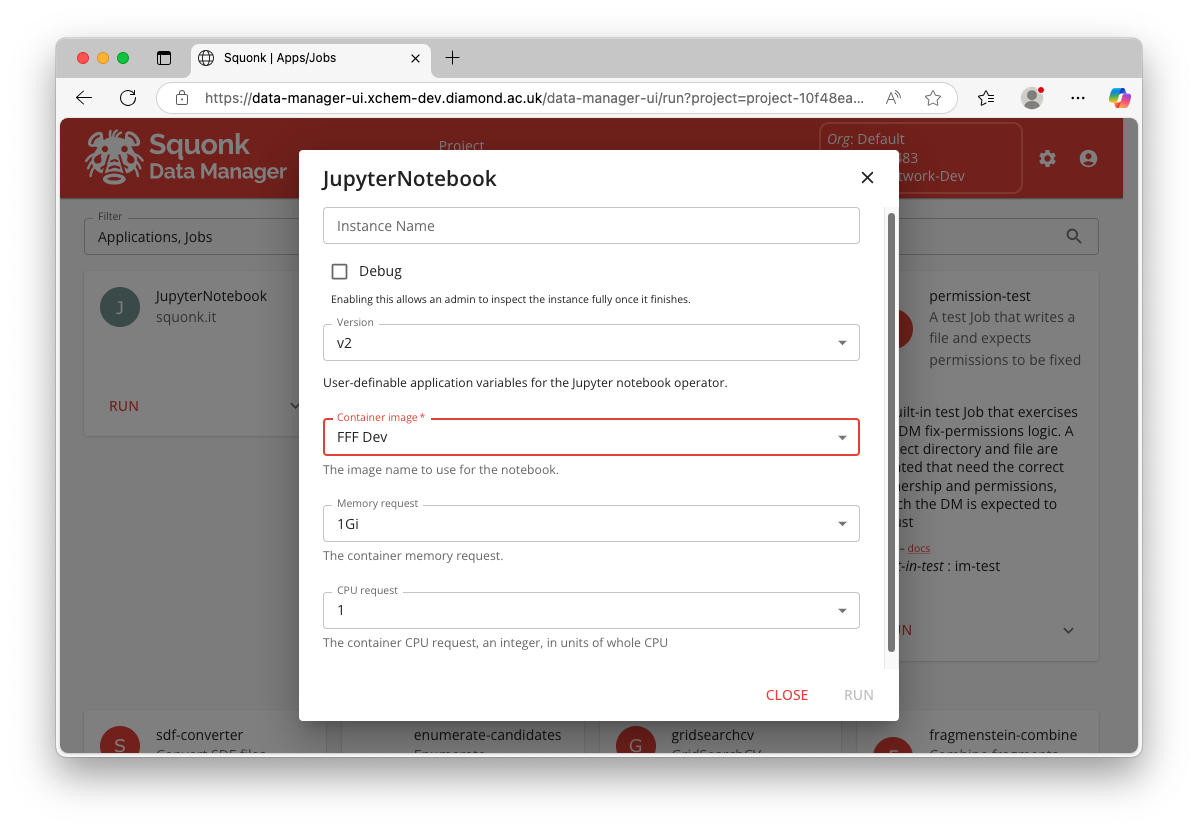The height and width of the screenshot is (831, 1198).
Task: Click the sdf-converter card title
Action: (199, 735)
